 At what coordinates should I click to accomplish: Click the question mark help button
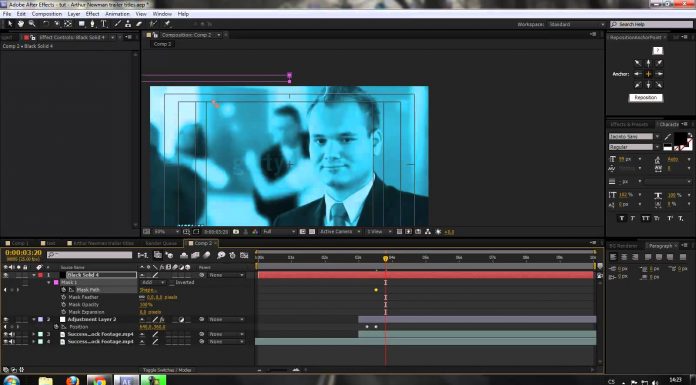pos(658,50)
